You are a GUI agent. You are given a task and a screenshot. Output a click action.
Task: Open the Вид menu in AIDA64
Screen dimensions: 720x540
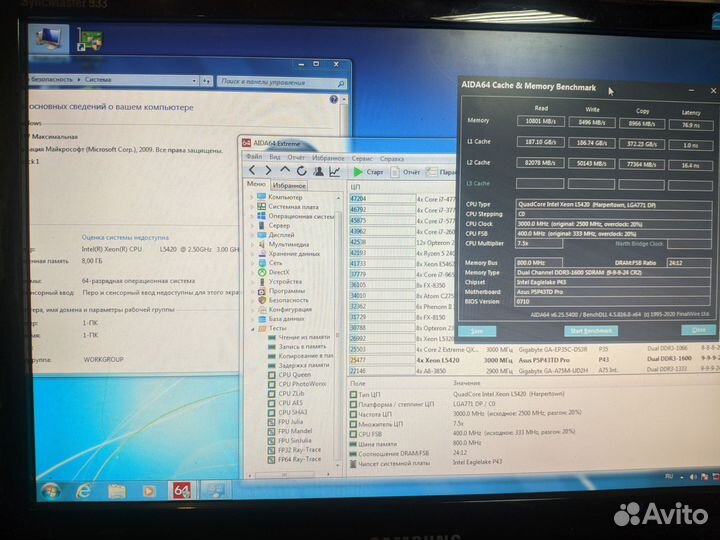point(275,157)
